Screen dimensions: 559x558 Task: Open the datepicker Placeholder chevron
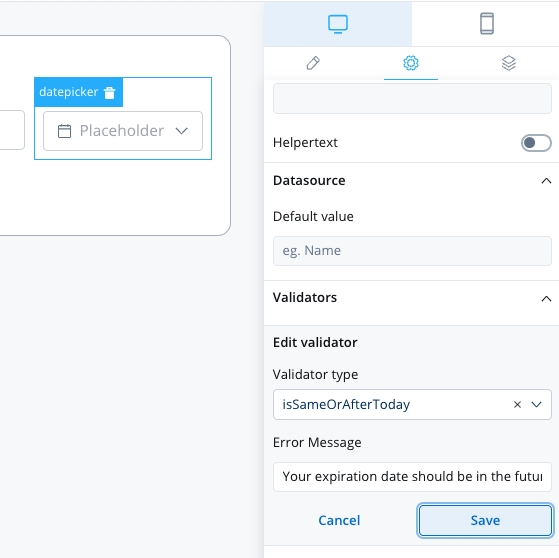click(181, 131)
